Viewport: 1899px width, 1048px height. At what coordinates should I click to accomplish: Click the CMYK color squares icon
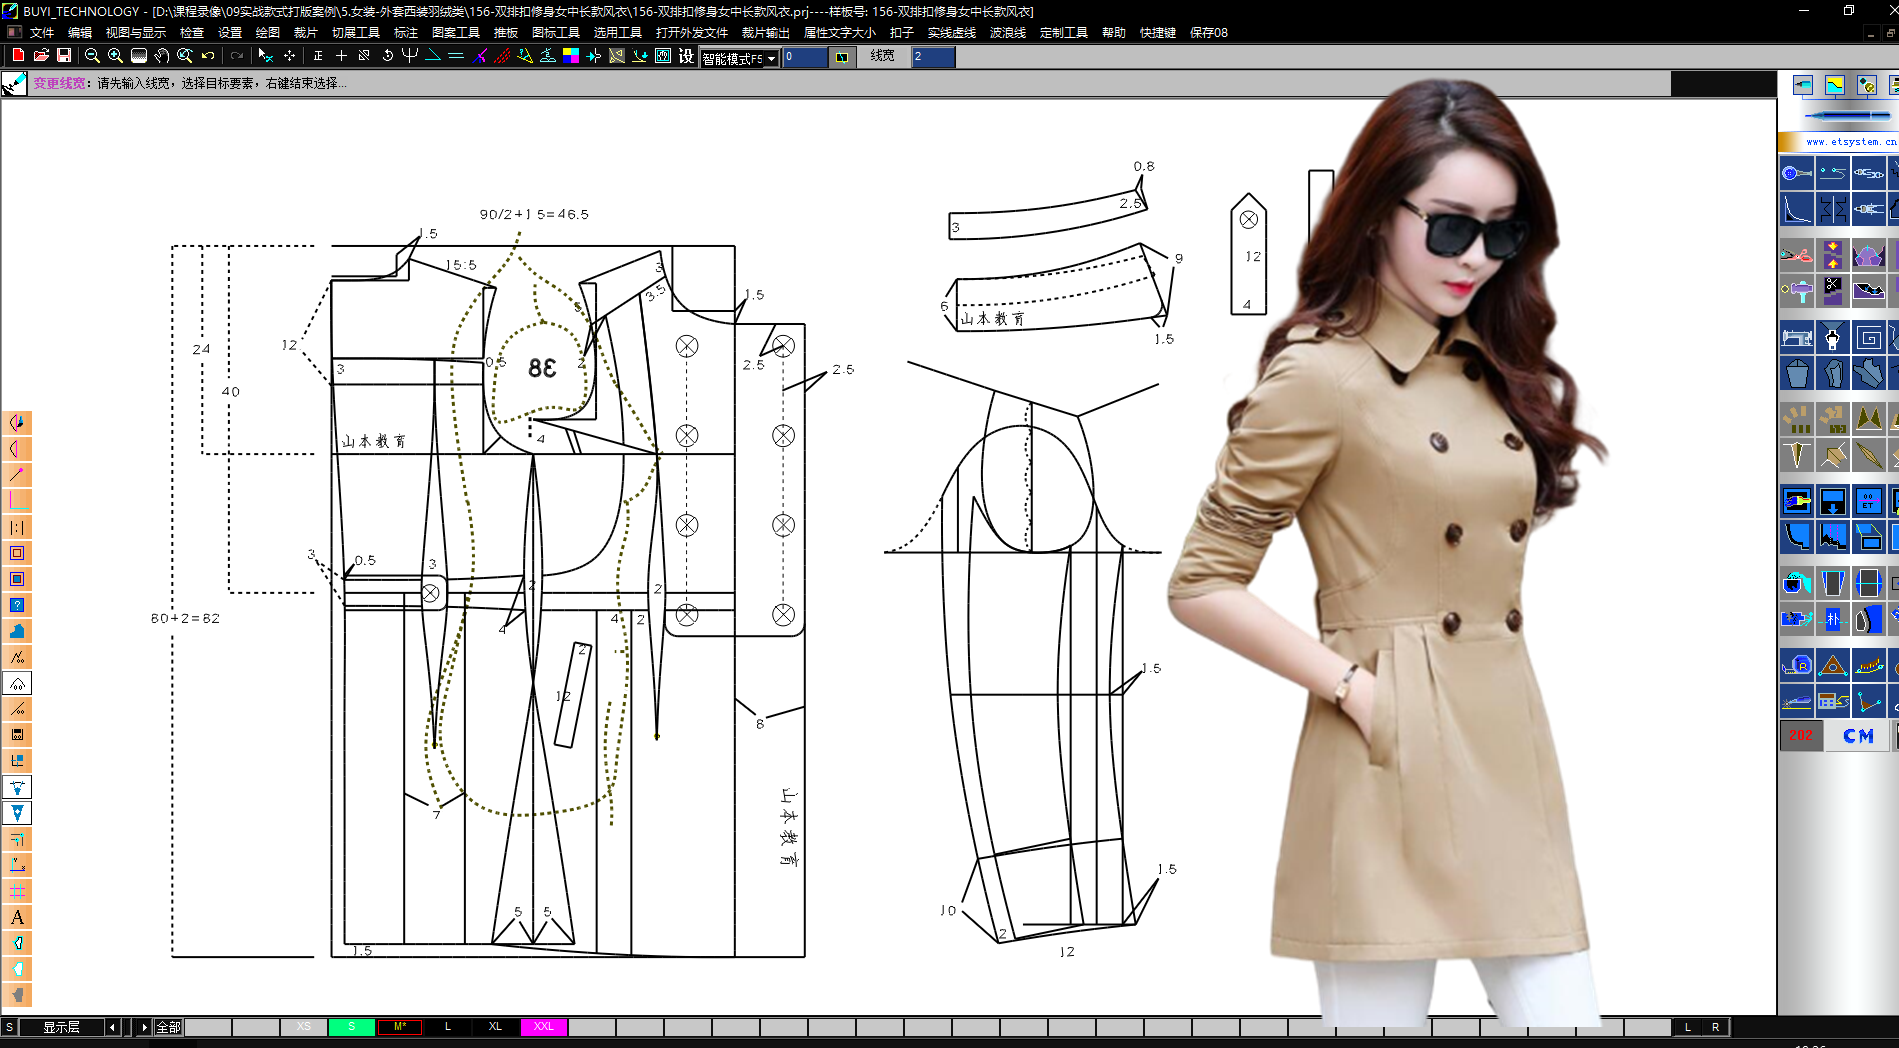571,56
